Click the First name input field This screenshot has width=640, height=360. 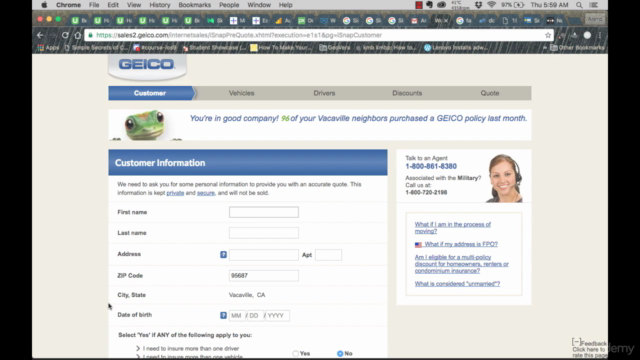(264, 212)
